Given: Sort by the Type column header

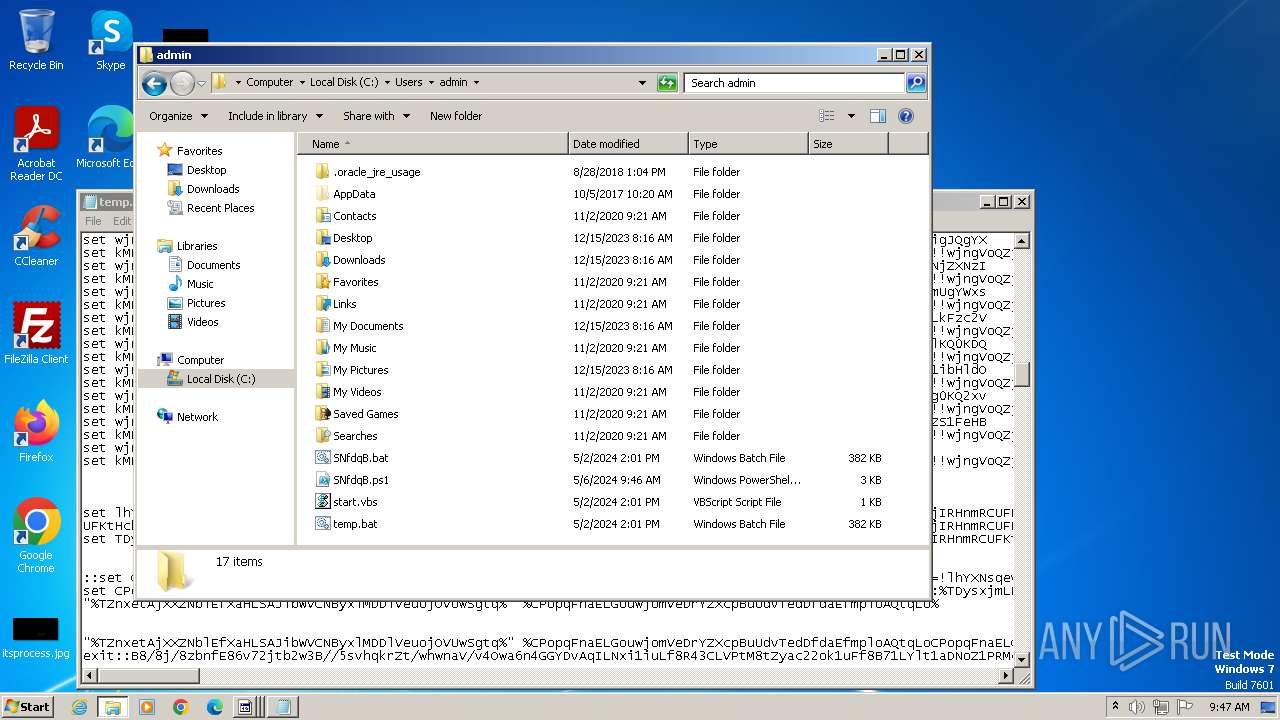Looking at the screenshot, I should pos(747,144).
